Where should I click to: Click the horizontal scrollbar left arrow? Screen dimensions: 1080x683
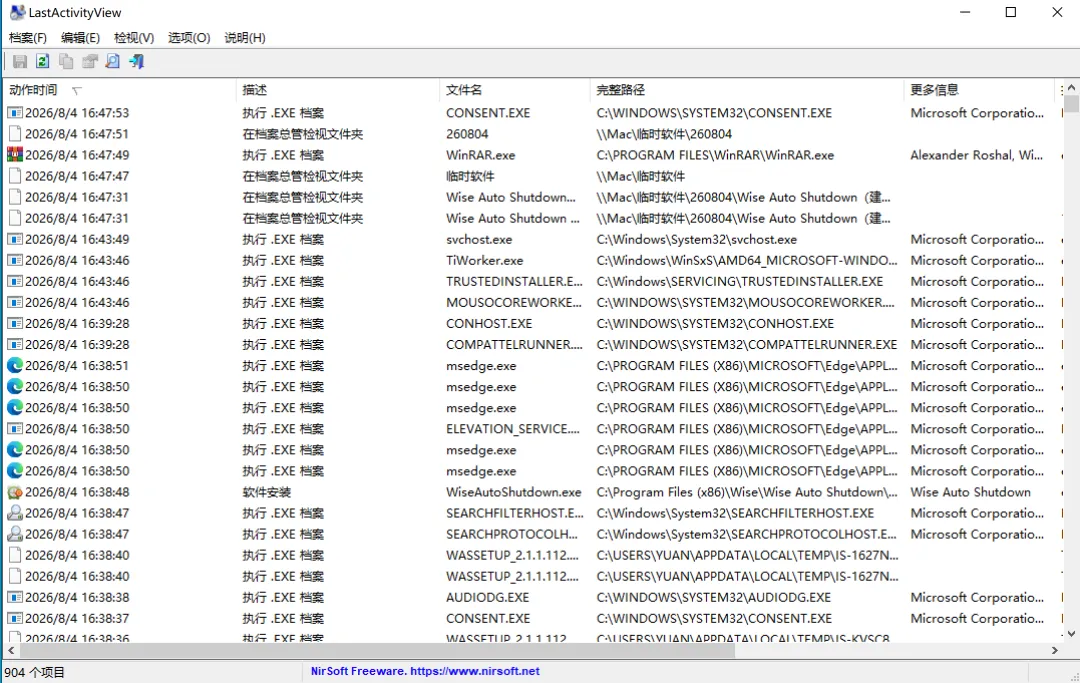10,650
